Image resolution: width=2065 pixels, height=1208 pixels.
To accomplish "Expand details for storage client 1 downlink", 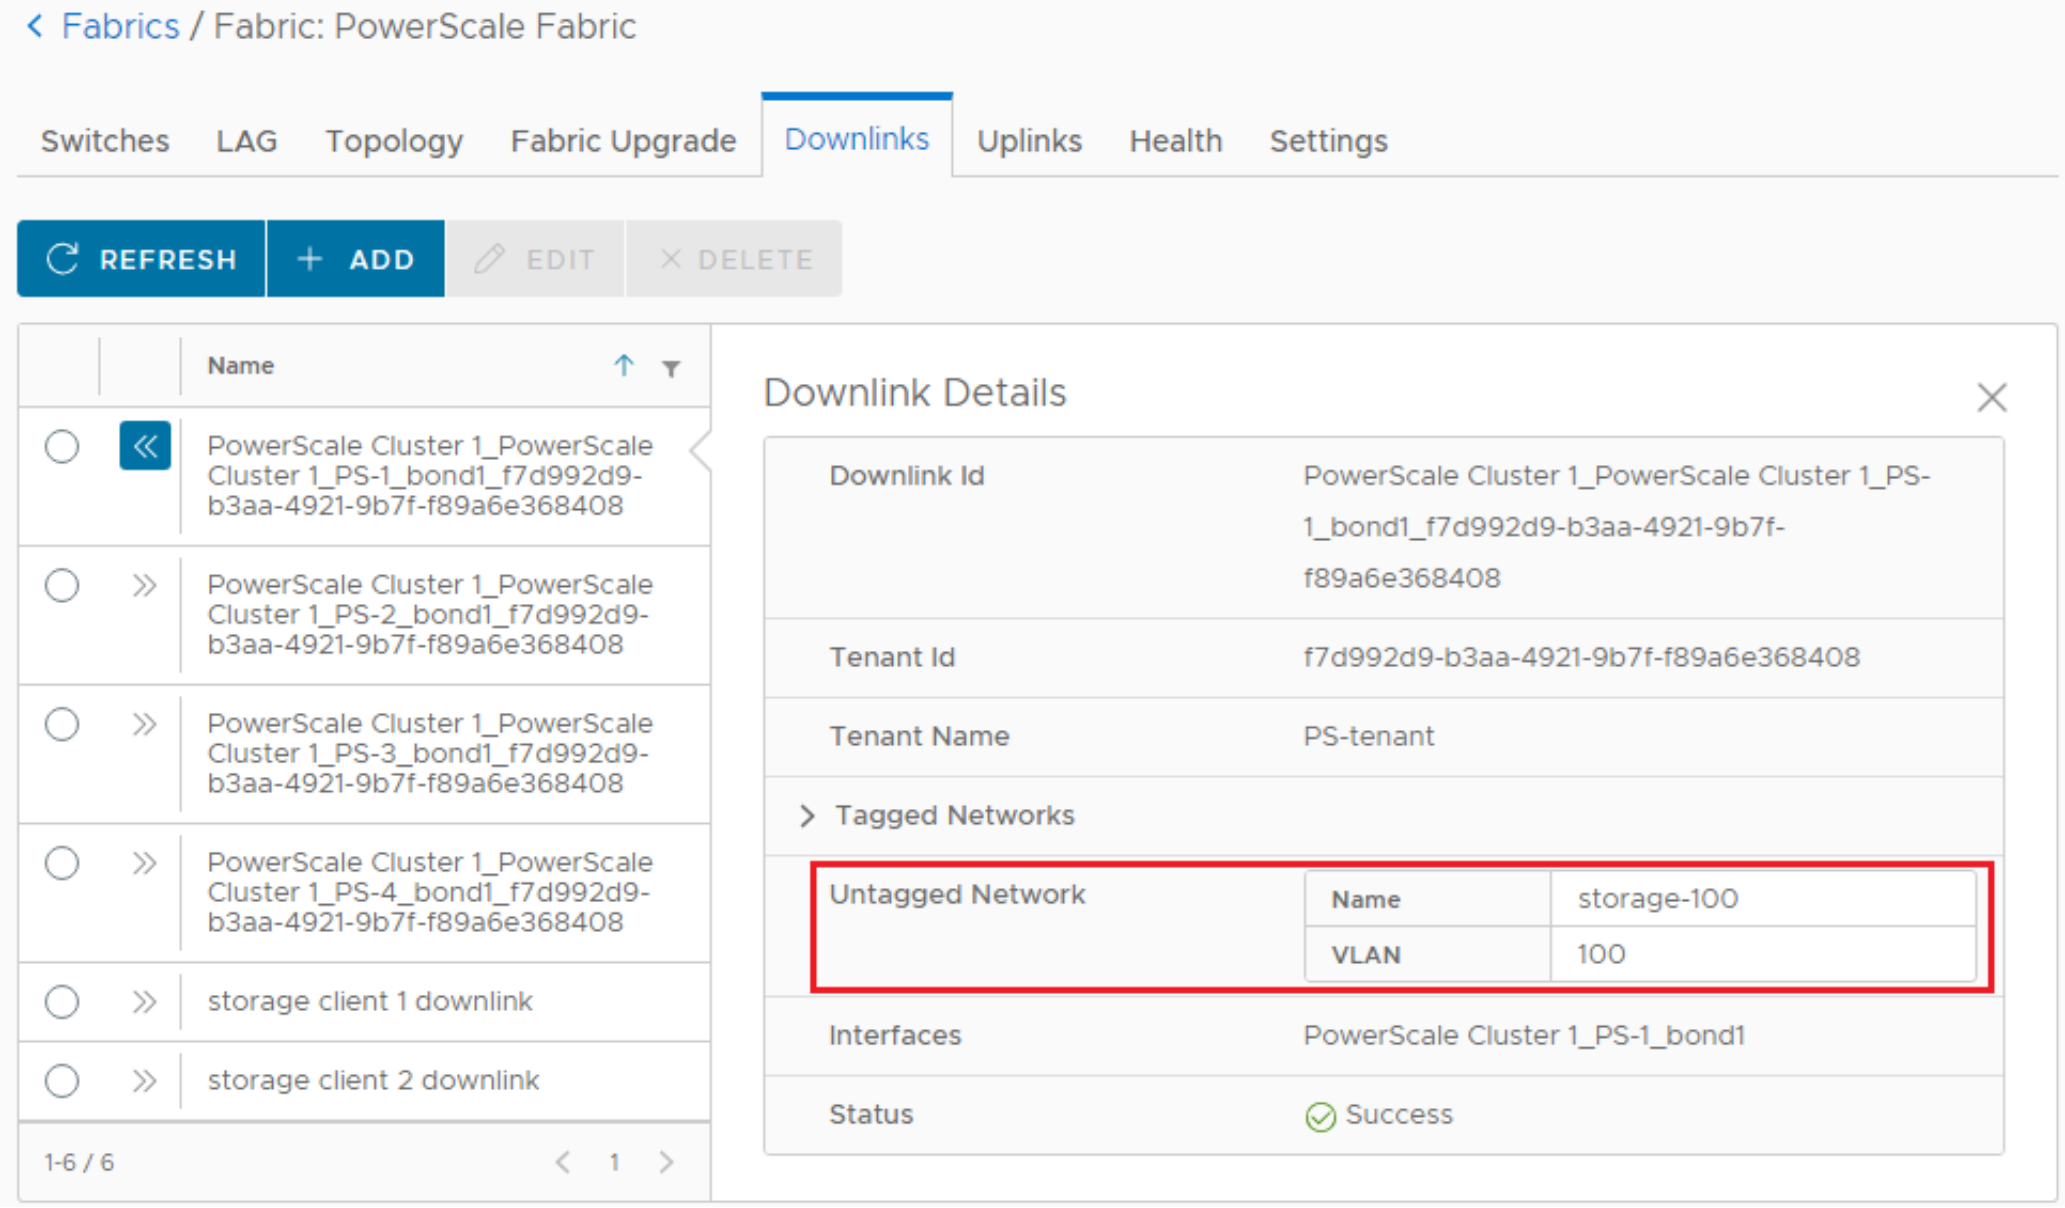I will [x=145, y=1002].
